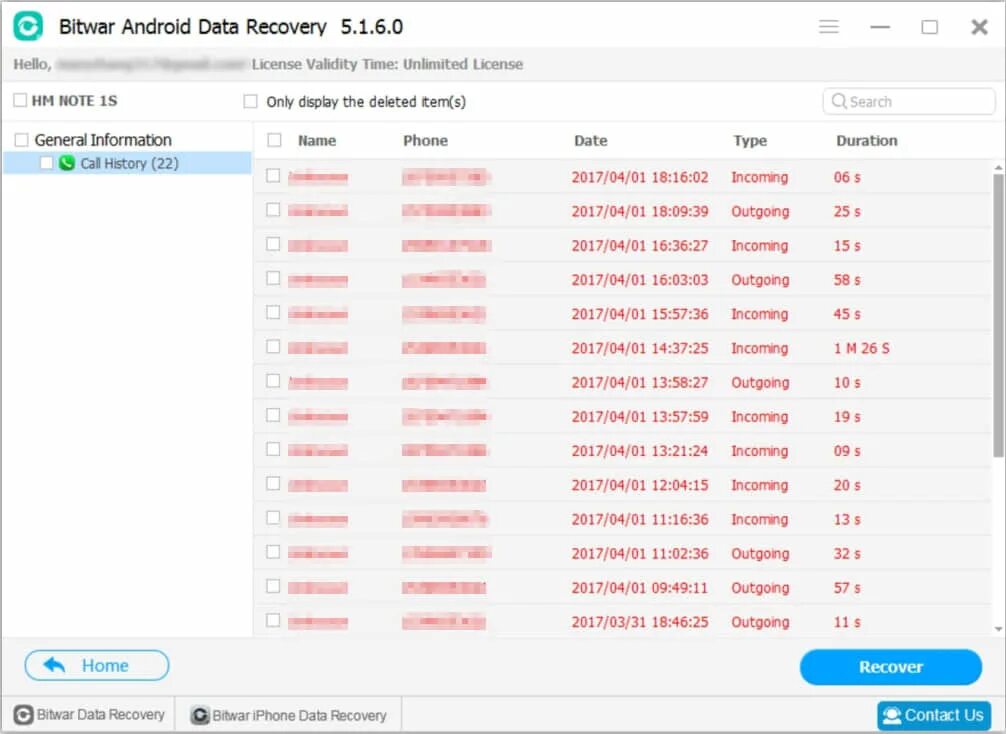Click the Bitwar iPhone Data Recovery icon
The image size is (1006, 734).
coord(200,715)
